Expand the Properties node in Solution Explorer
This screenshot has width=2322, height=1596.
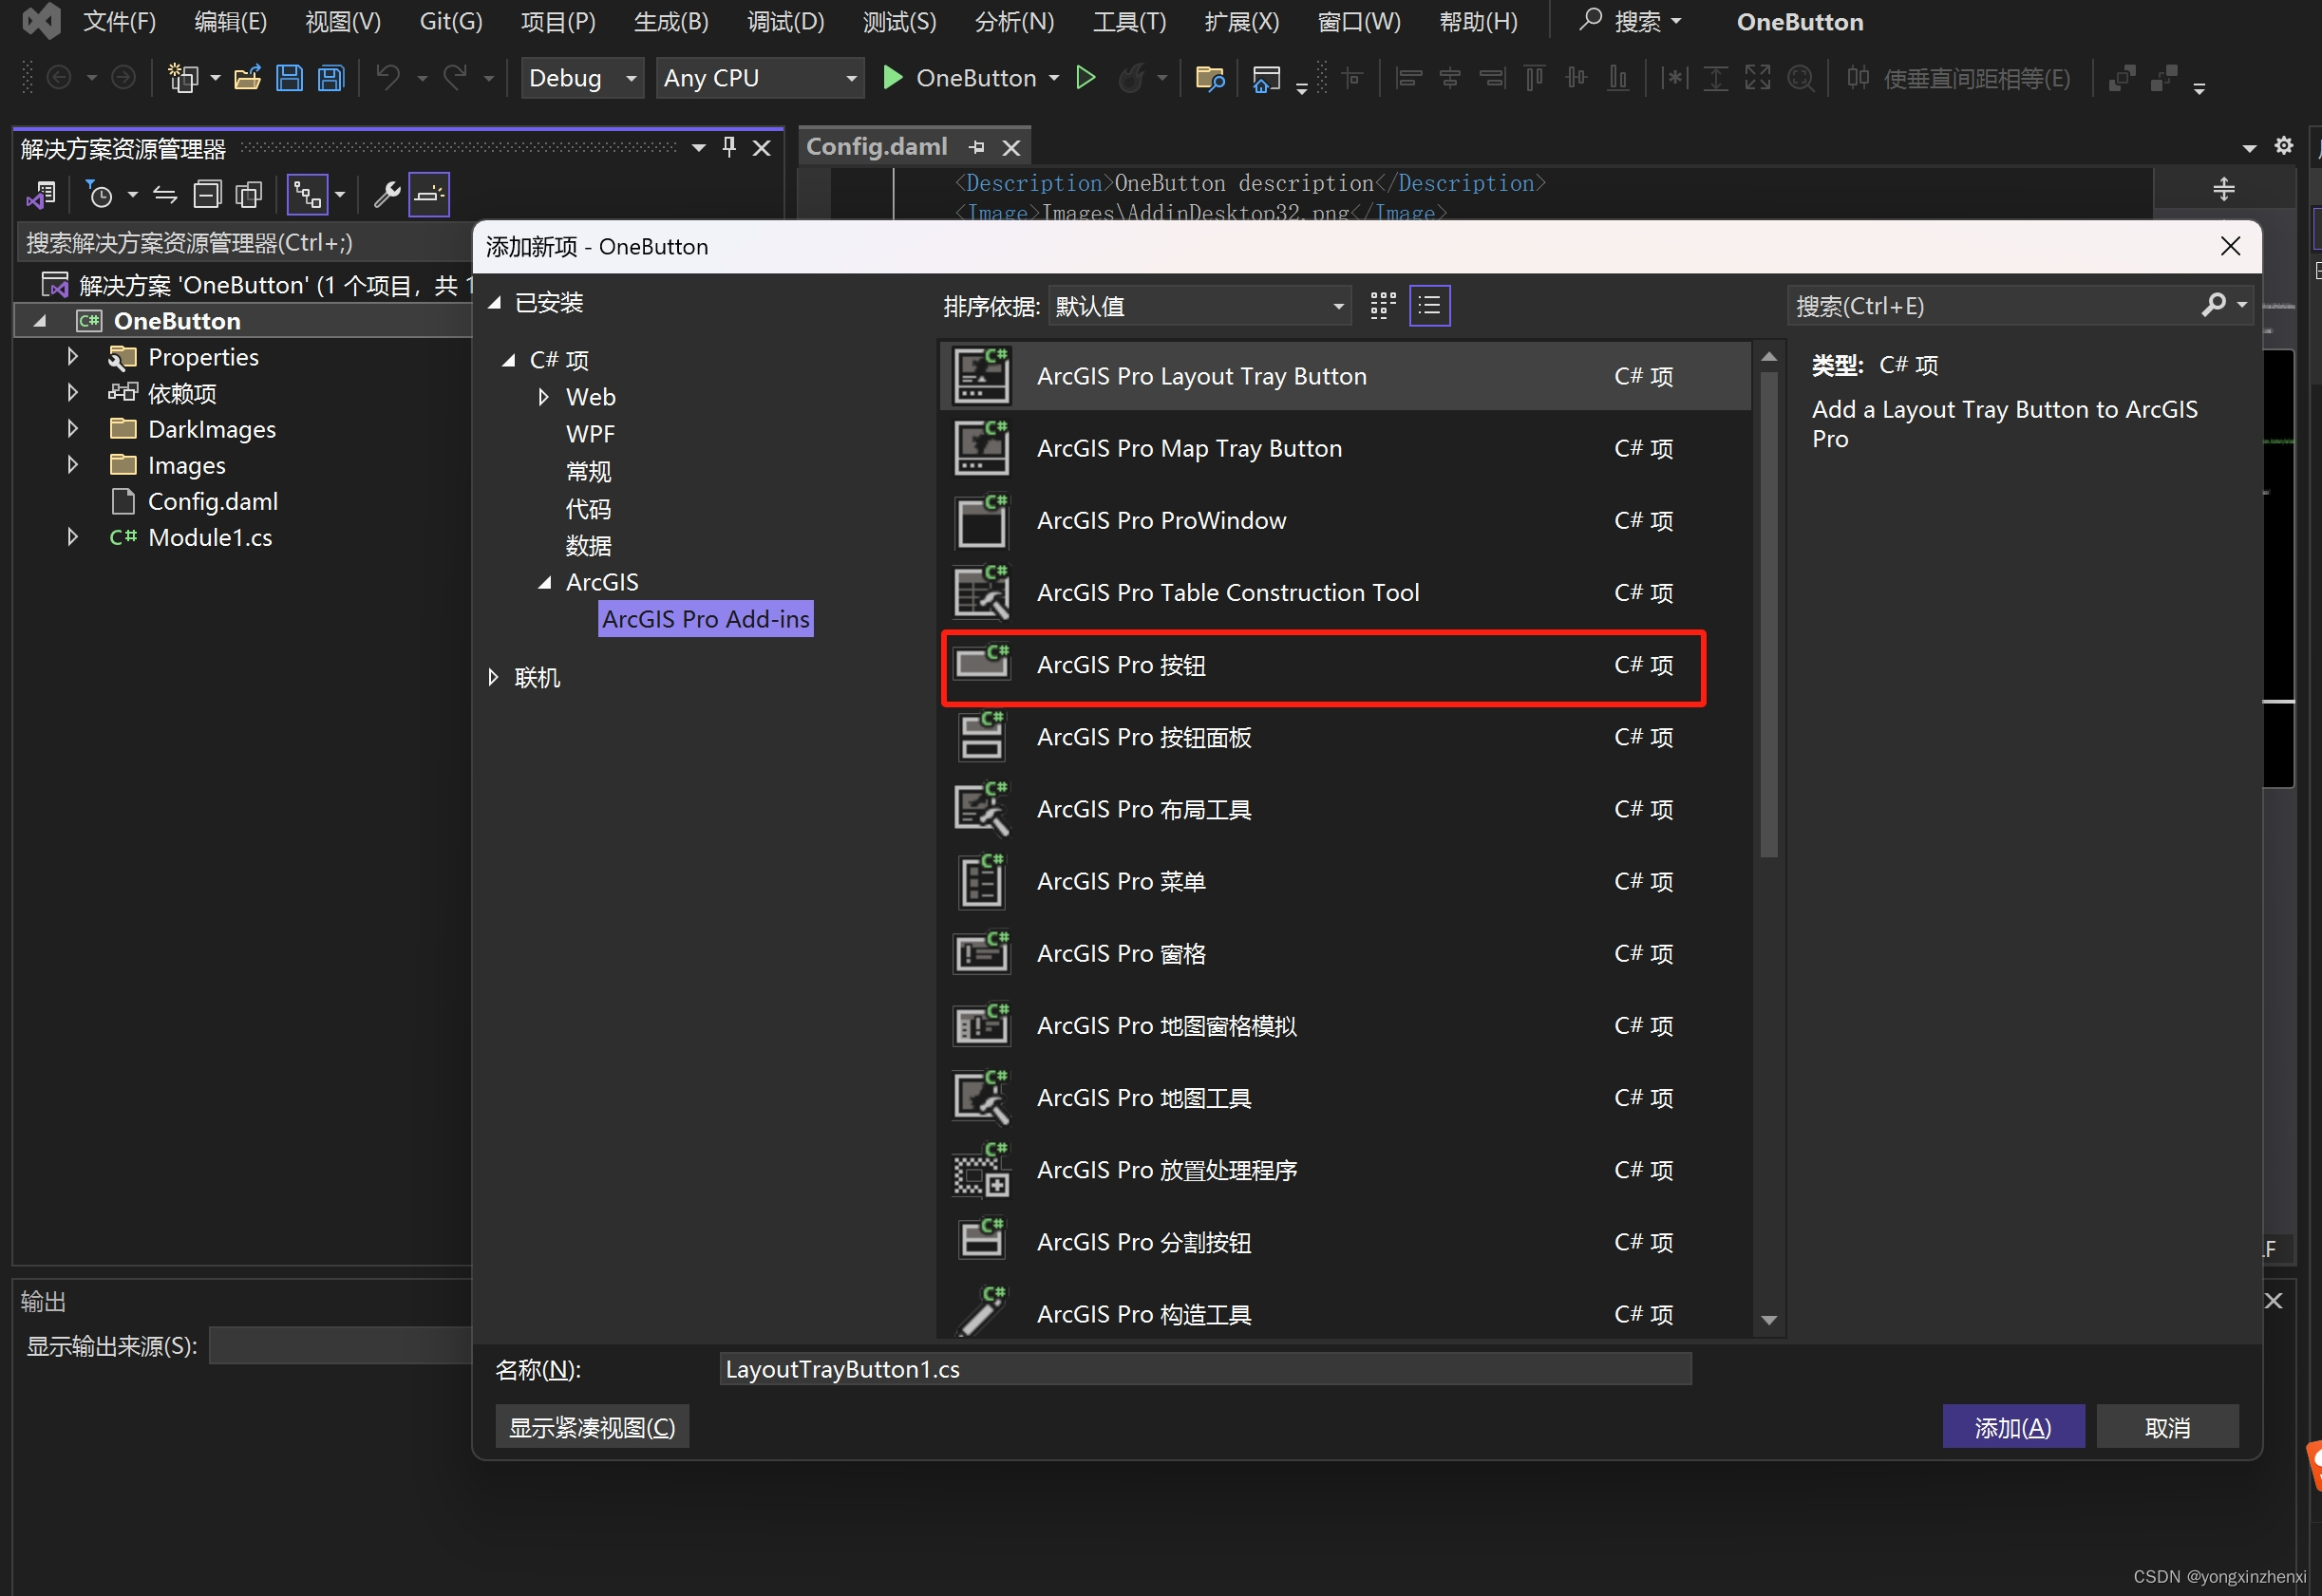[72, 356]
